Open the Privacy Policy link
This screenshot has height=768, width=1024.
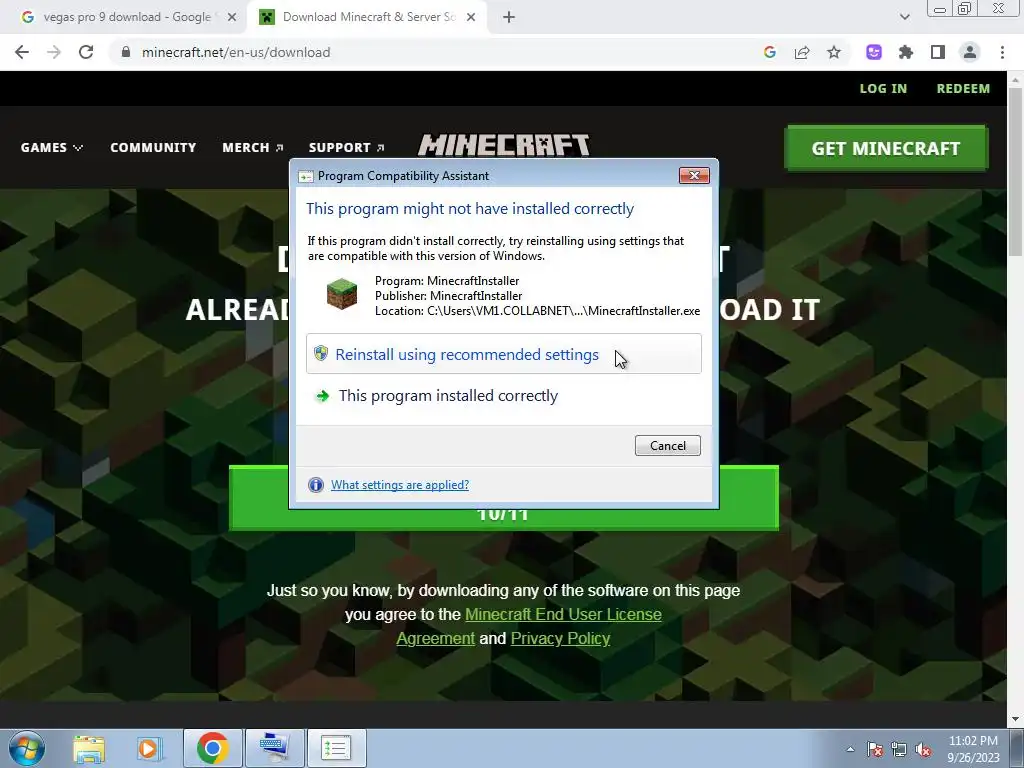click(560, 639)
